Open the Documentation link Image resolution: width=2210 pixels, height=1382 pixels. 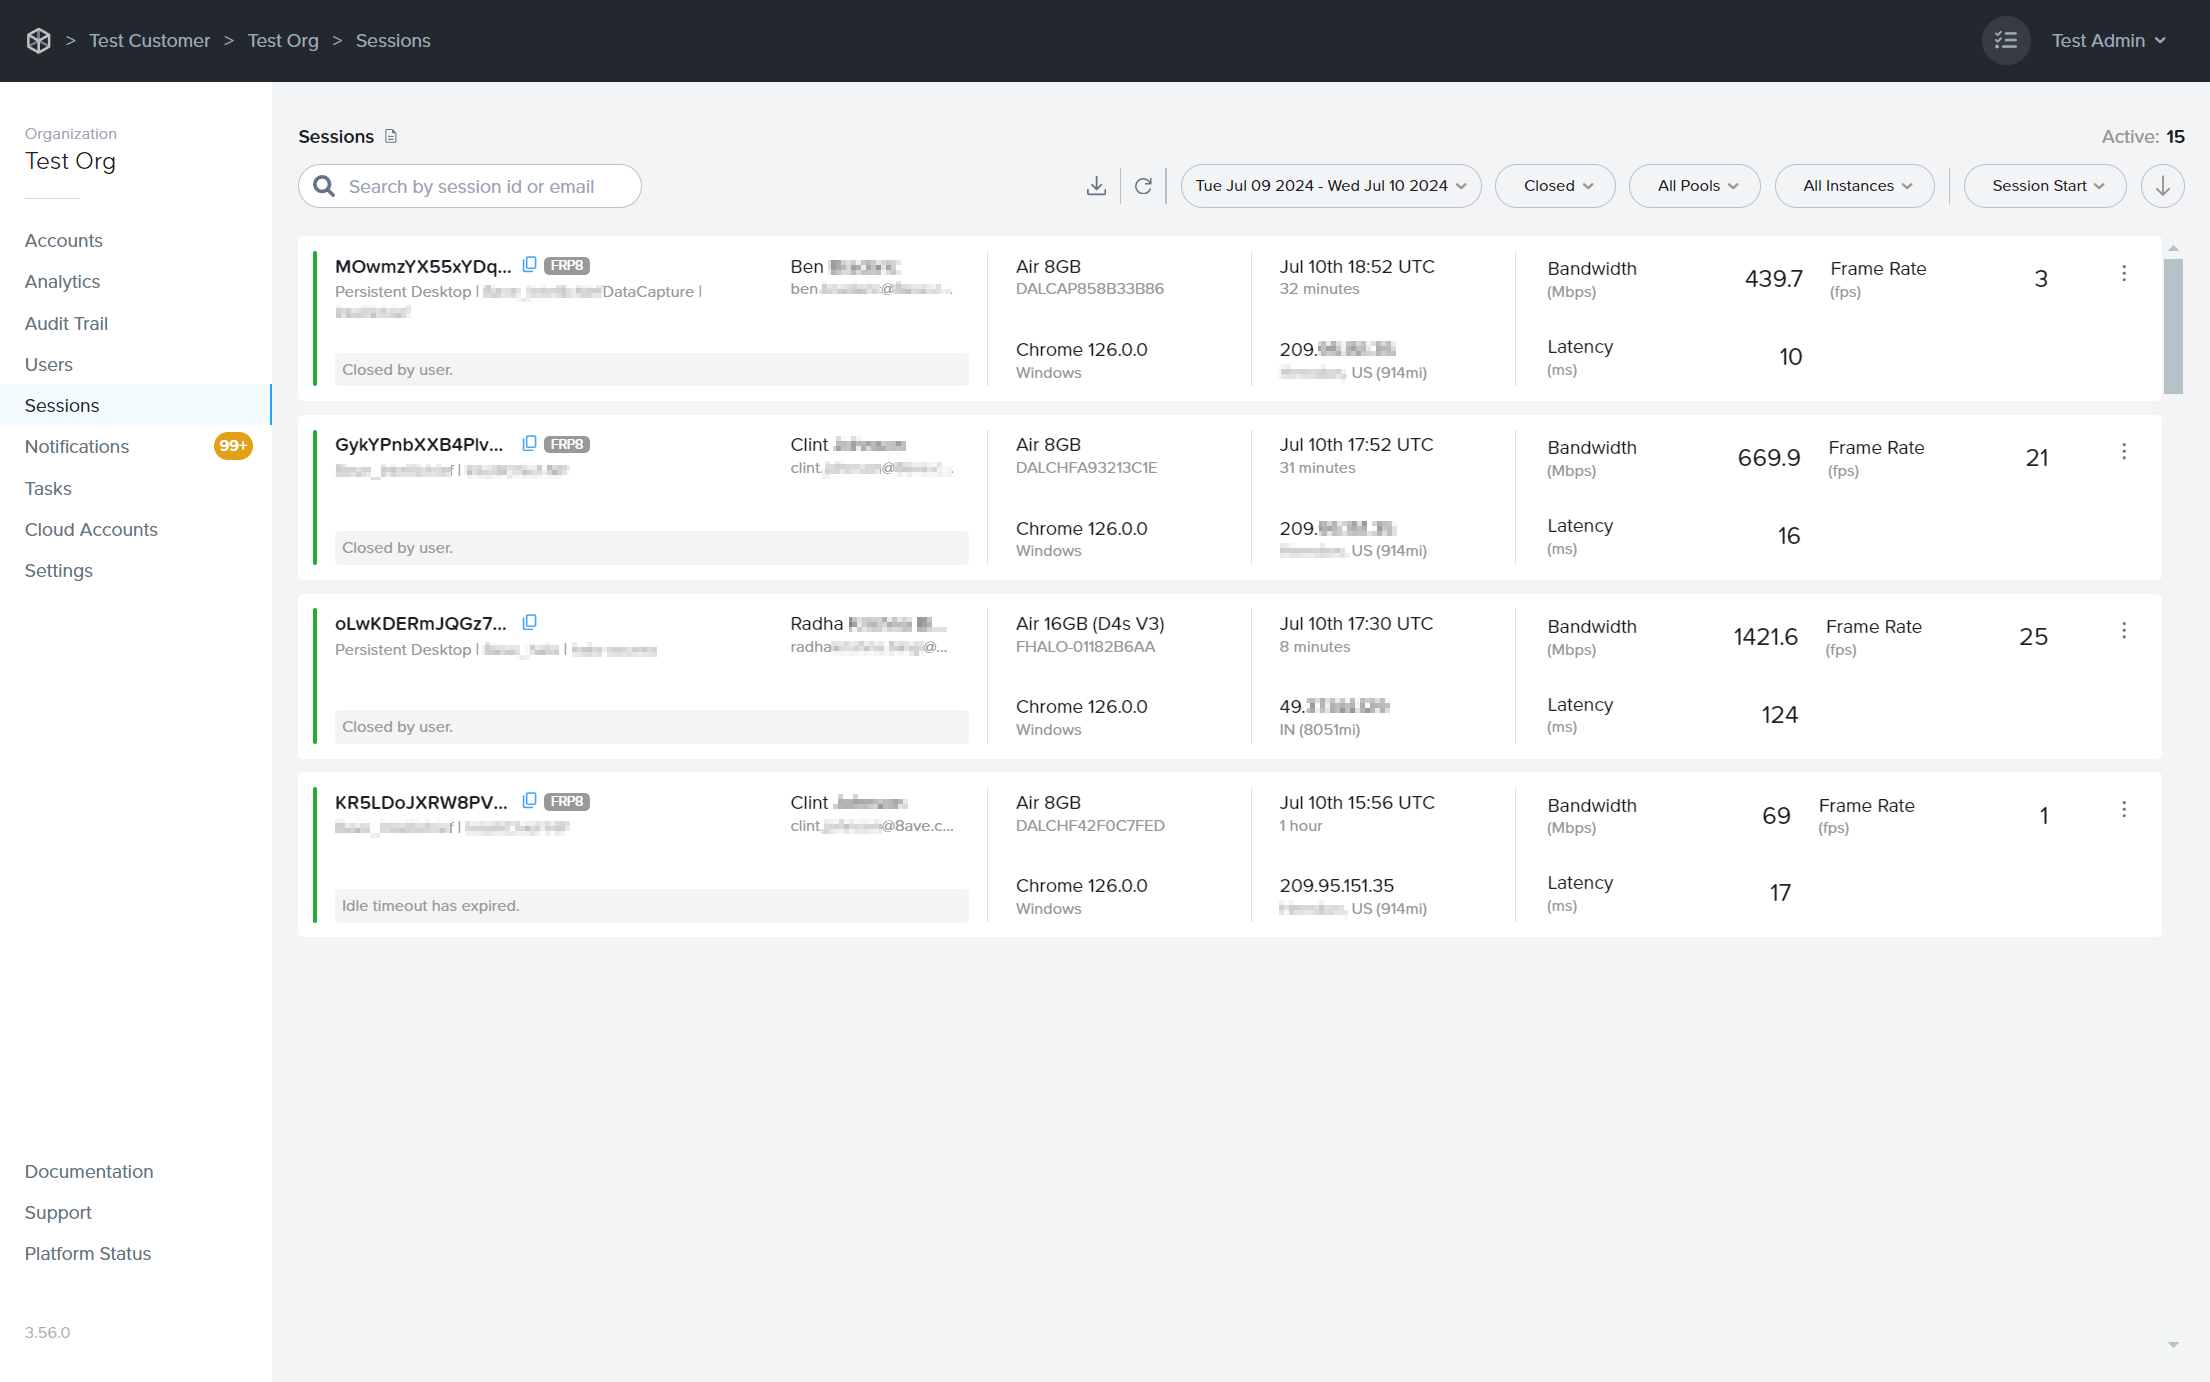88,1171
